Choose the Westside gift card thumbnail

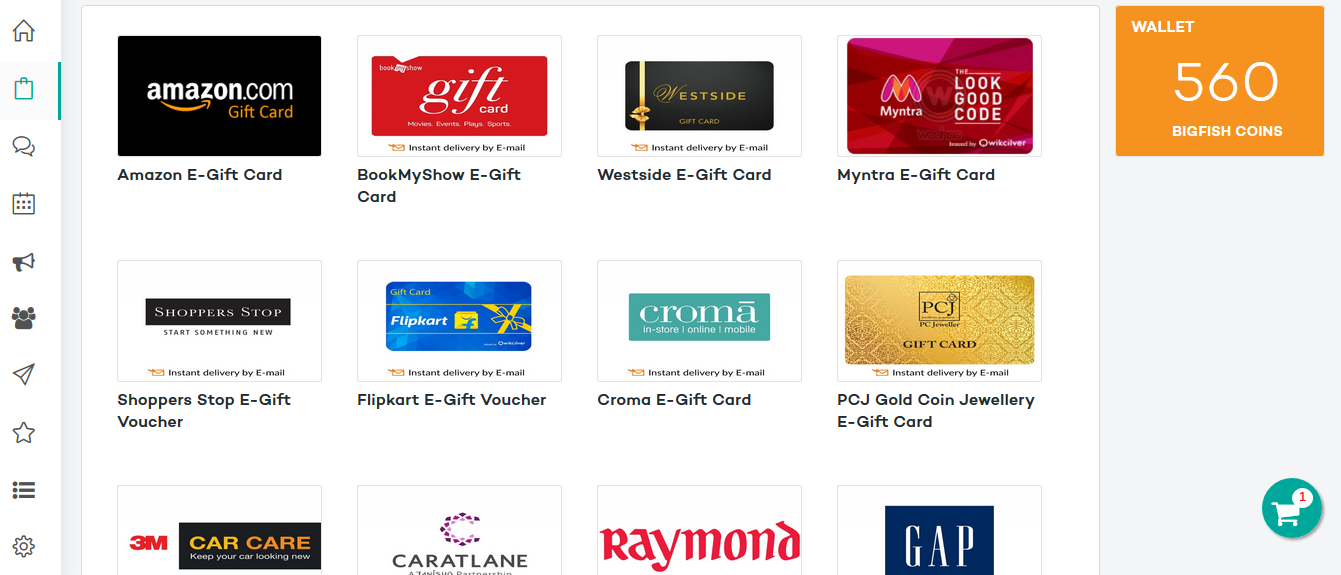(x=699, y=96)
